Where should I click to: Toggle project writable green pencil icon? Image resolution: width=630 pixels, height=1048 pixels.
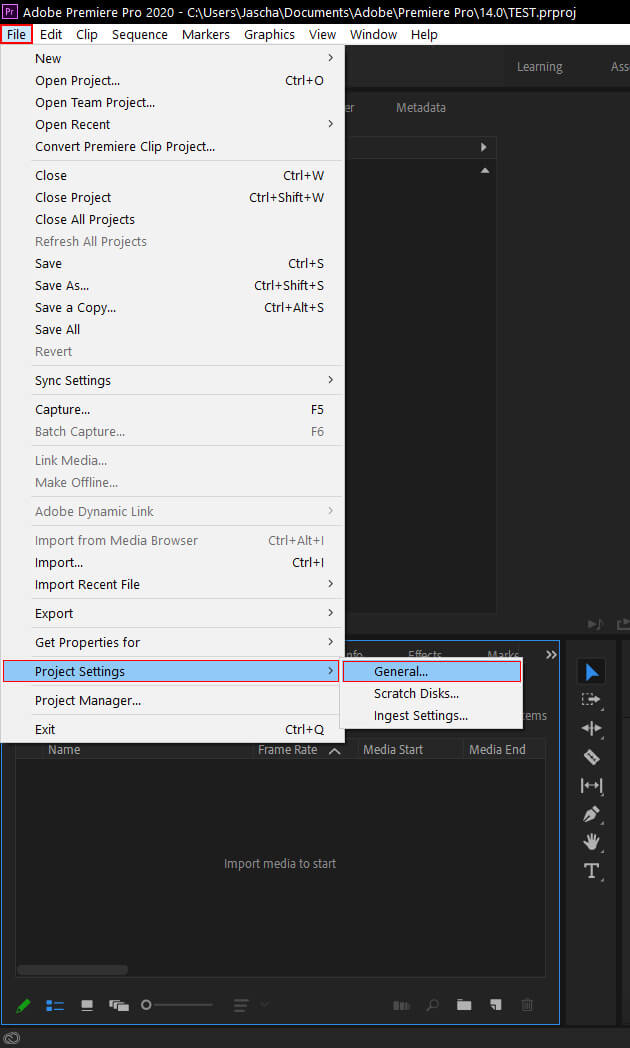23,1005
